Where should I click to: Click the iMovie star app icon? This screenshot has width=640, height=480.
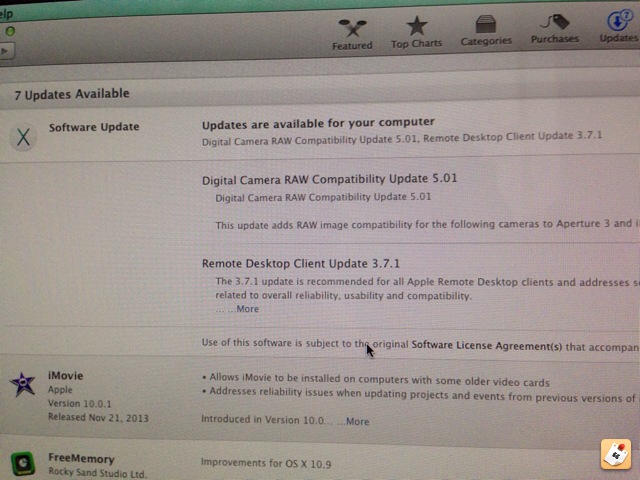click(22, 384)
